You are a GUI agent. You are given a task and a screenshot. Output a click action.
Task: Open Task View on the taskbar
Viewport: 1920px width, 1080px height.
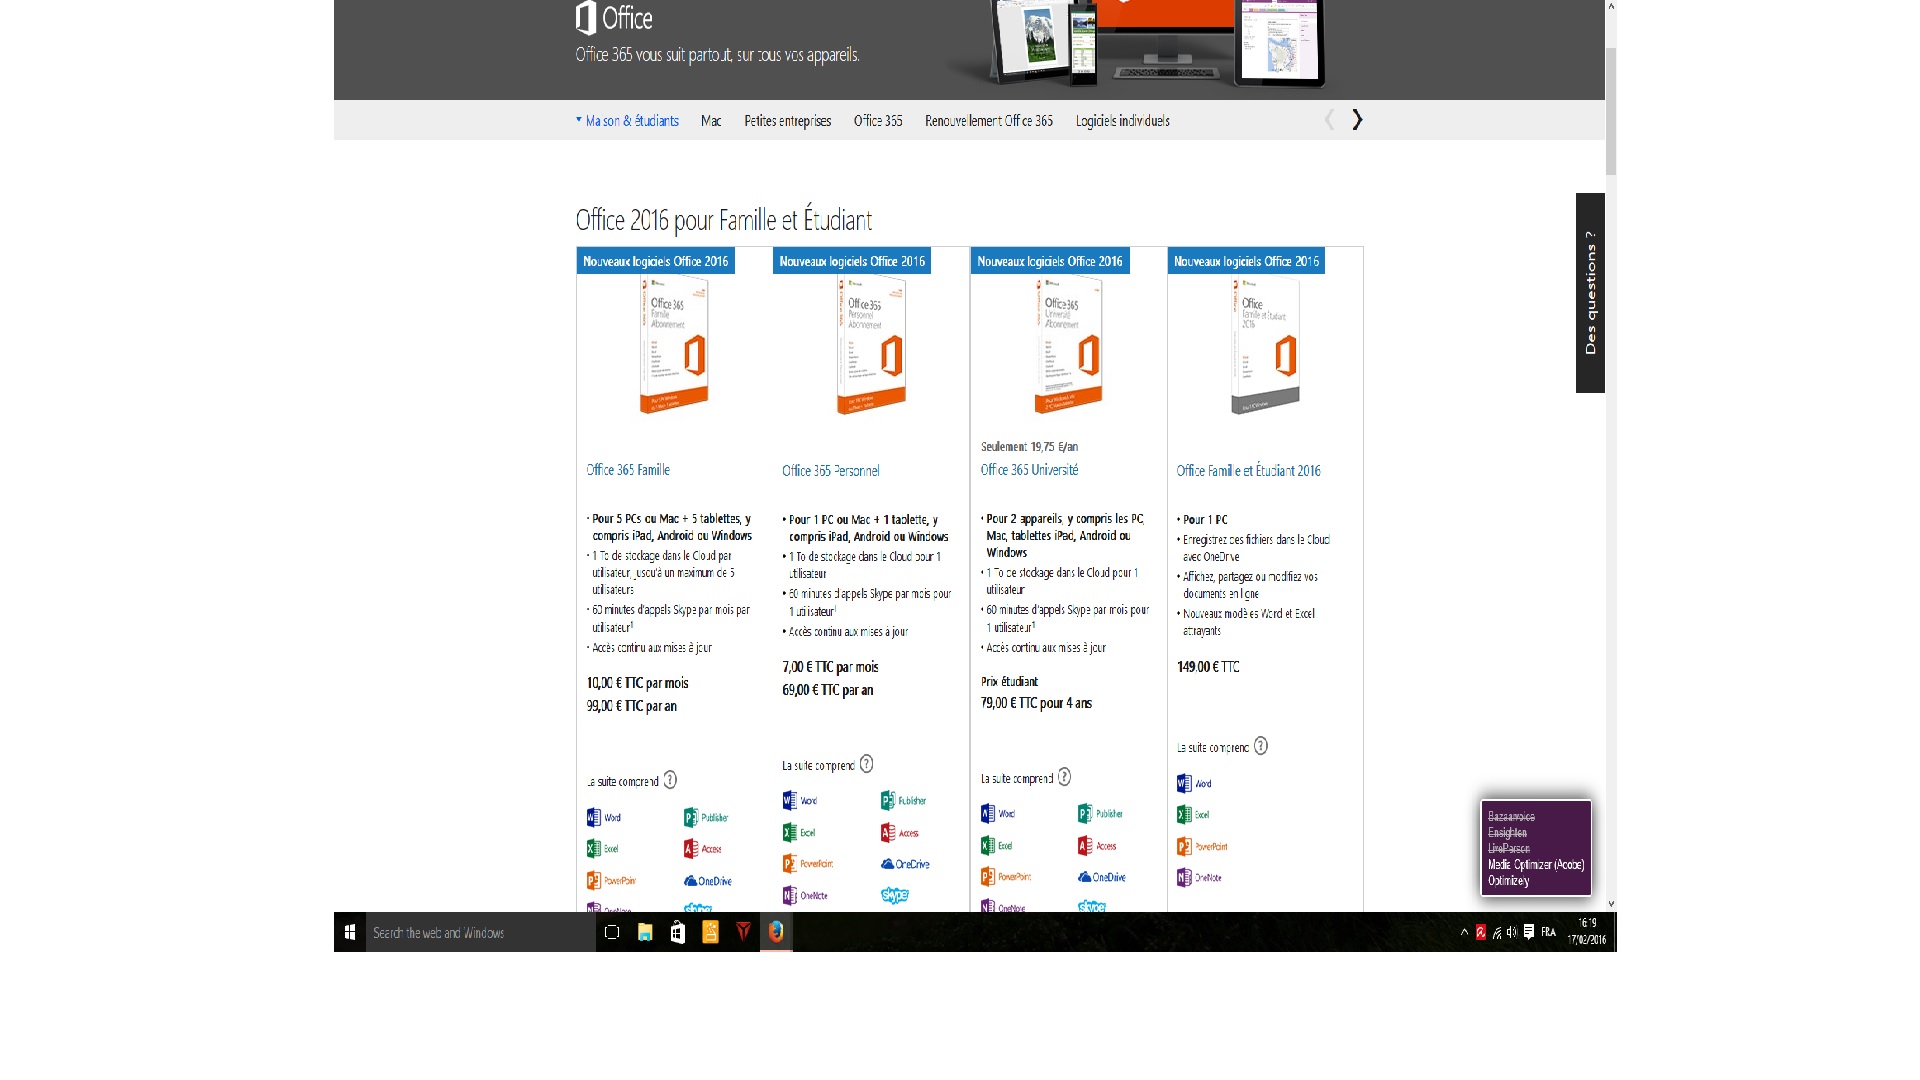[x=612, y=932]
